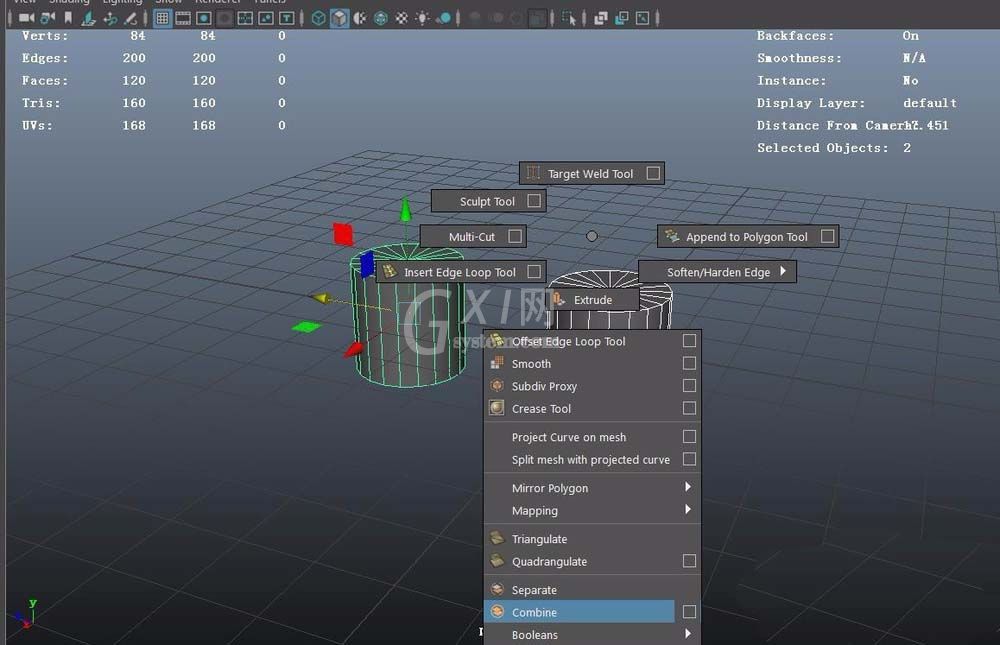Image resolution: width=1000 pixels, height=645 pixels.
Task: Open option box for Sculpt Tool
Action: pyautogui.click(x=534, y=201)
